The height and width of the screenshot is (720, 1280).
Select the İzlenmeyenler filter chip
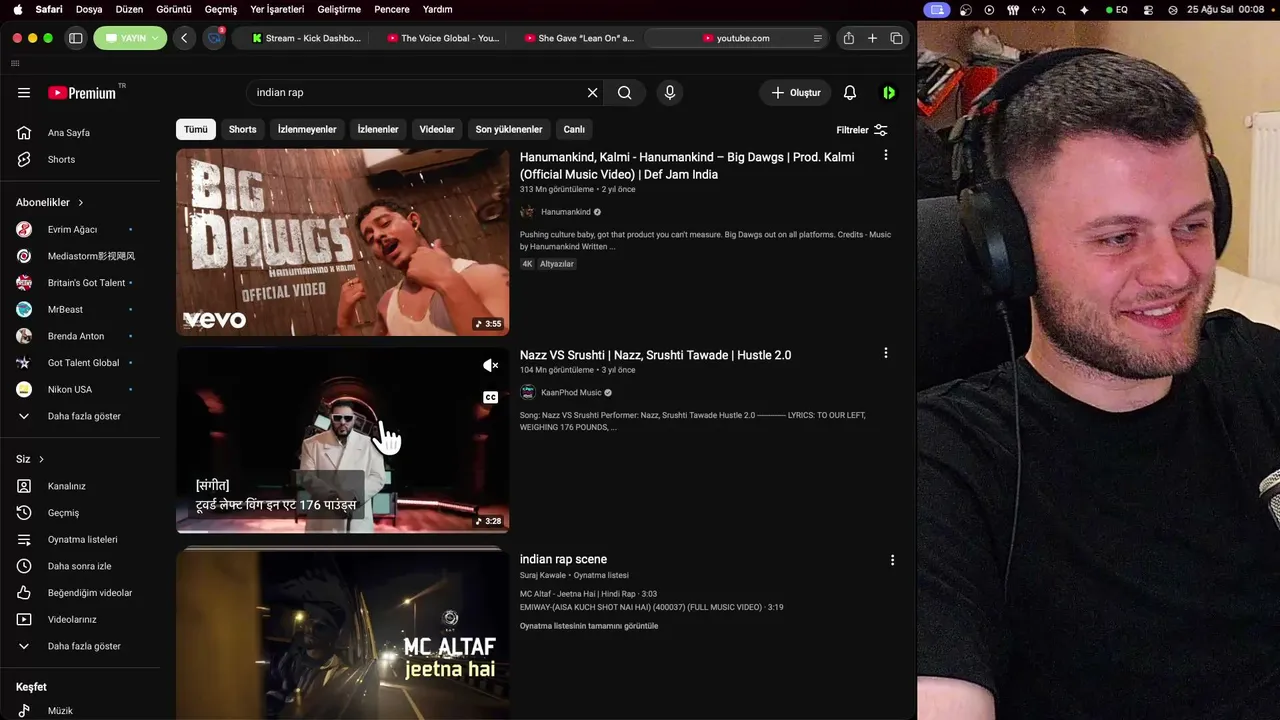click(307, 129)
